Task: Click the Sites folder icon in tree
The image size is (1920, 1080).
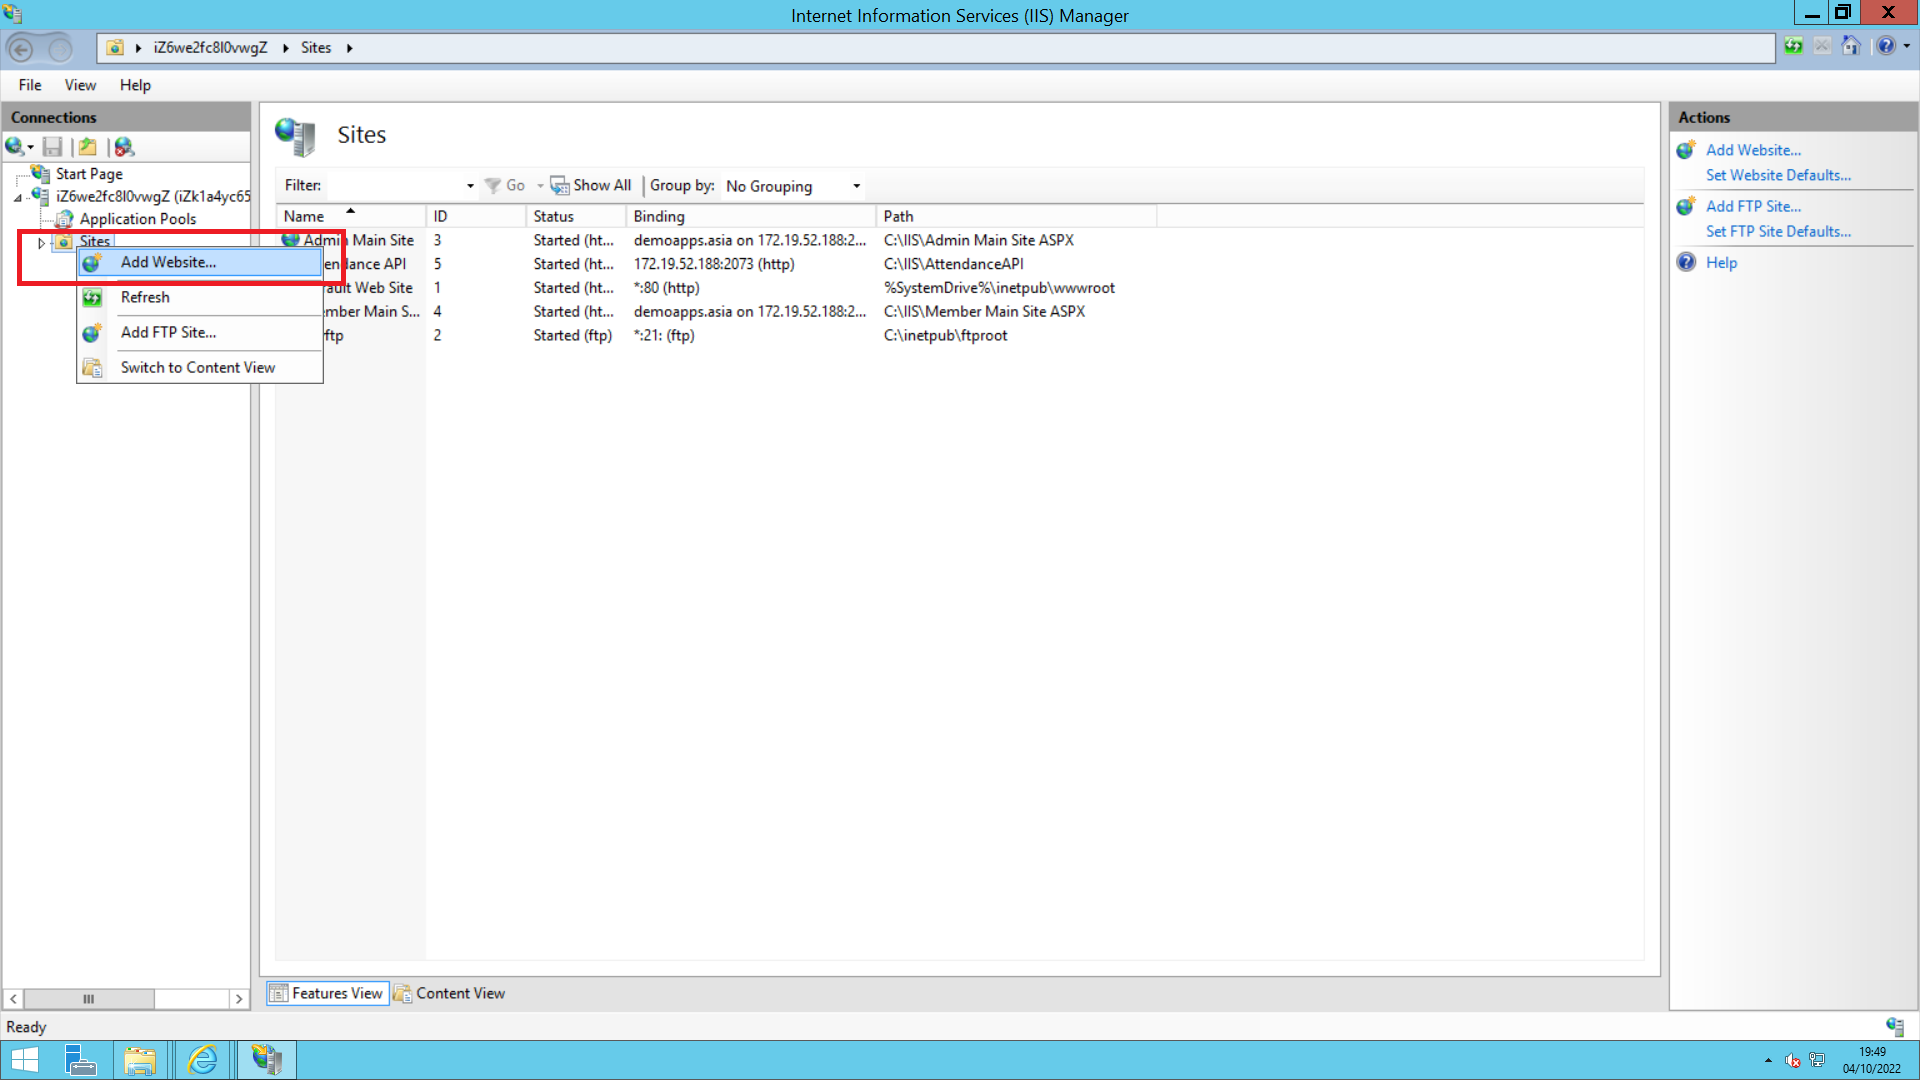Action: [x=63, y=242]
